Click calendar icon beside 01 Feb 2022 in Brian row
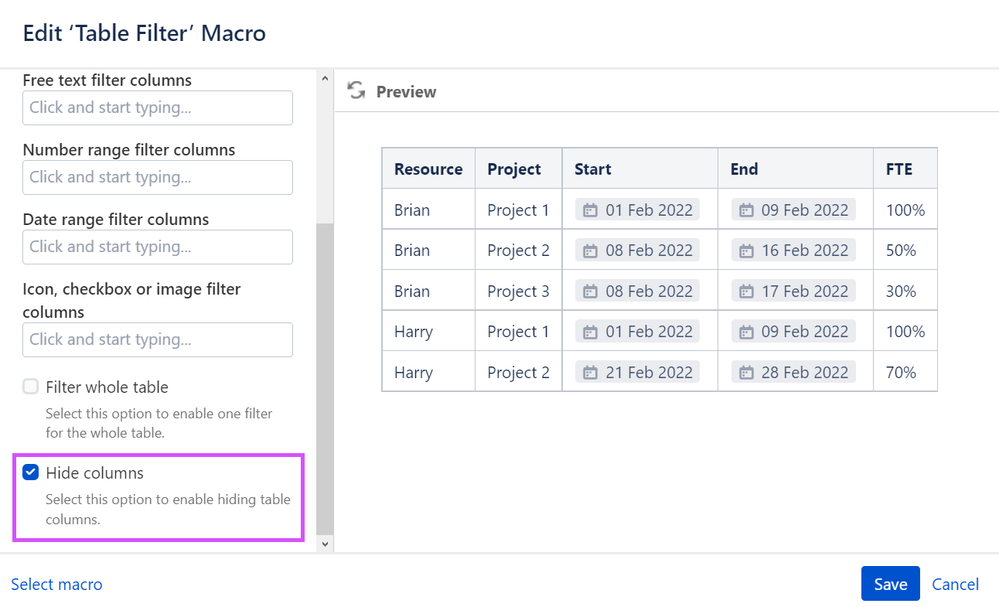Screen dimensions: 999x607 (590, 210)
